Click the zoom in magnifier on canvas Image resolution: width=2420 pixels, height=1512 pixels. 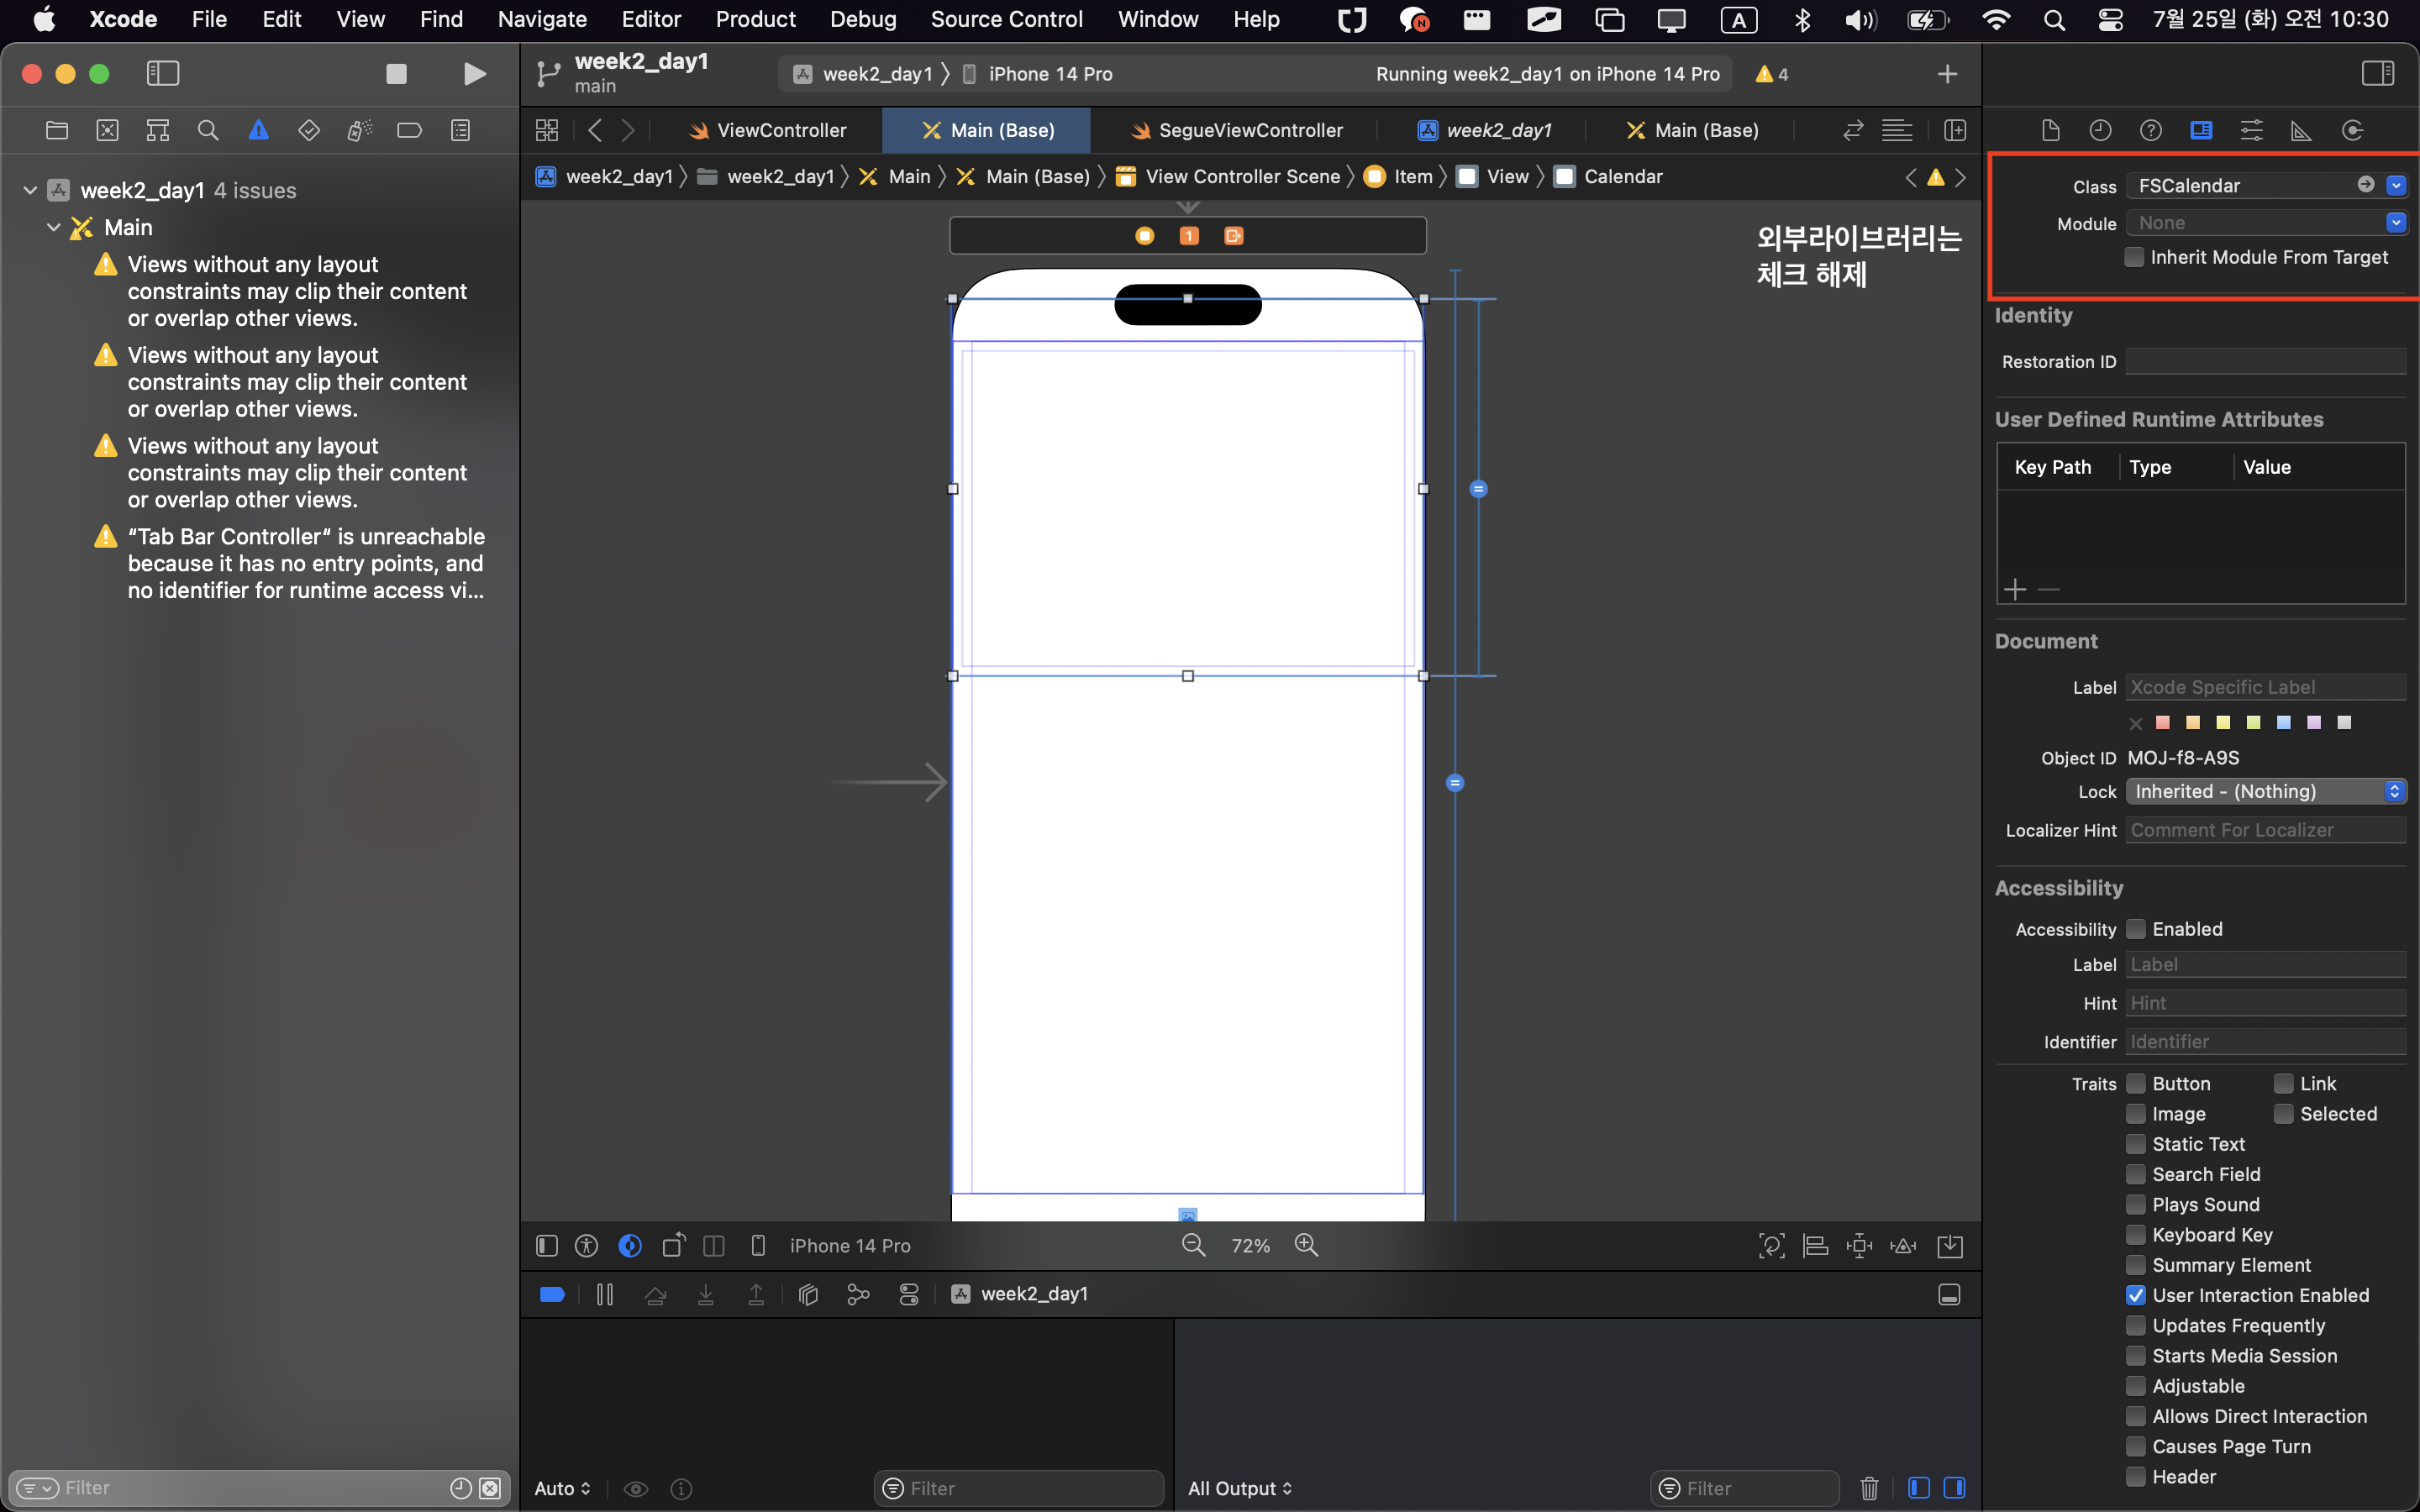pos(1306,1245)
